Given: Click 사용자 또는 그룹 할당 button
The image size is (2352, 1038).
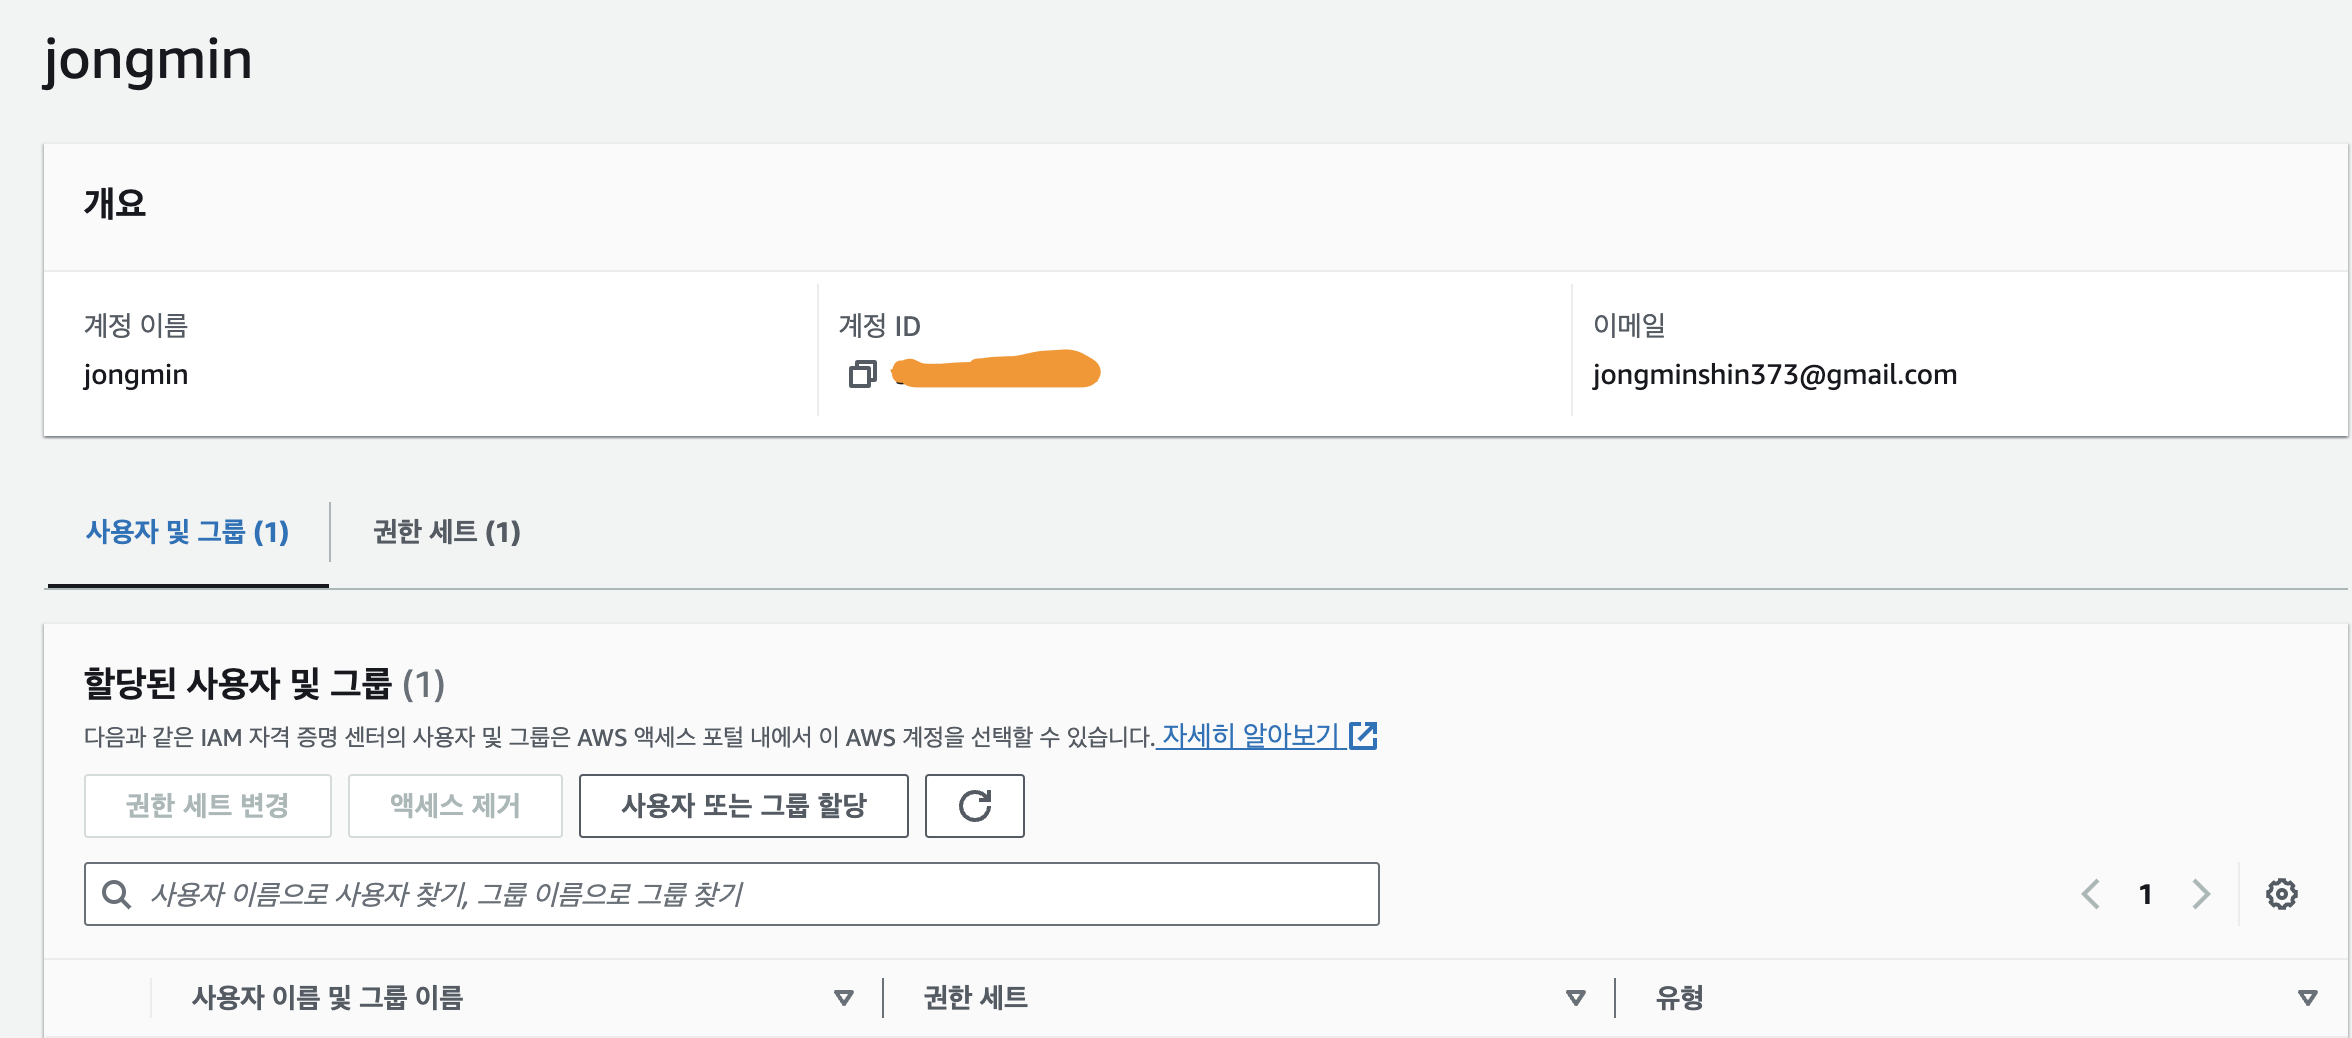Looking at the screenshot, I should [x=744, y=806].
